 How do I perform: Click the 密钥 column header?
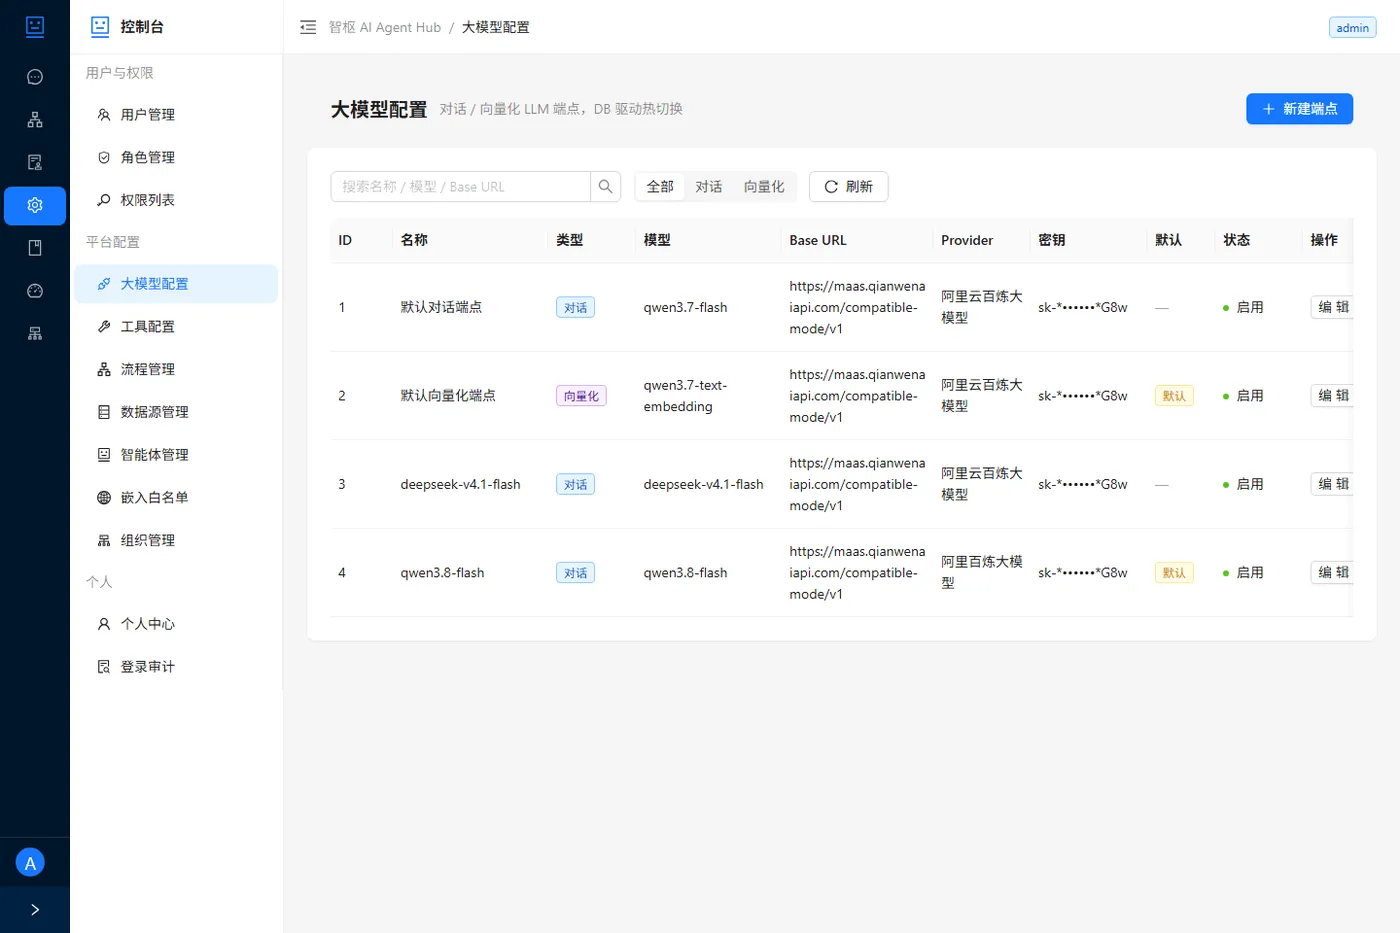pyautogui.click(x=1051, y=240)
